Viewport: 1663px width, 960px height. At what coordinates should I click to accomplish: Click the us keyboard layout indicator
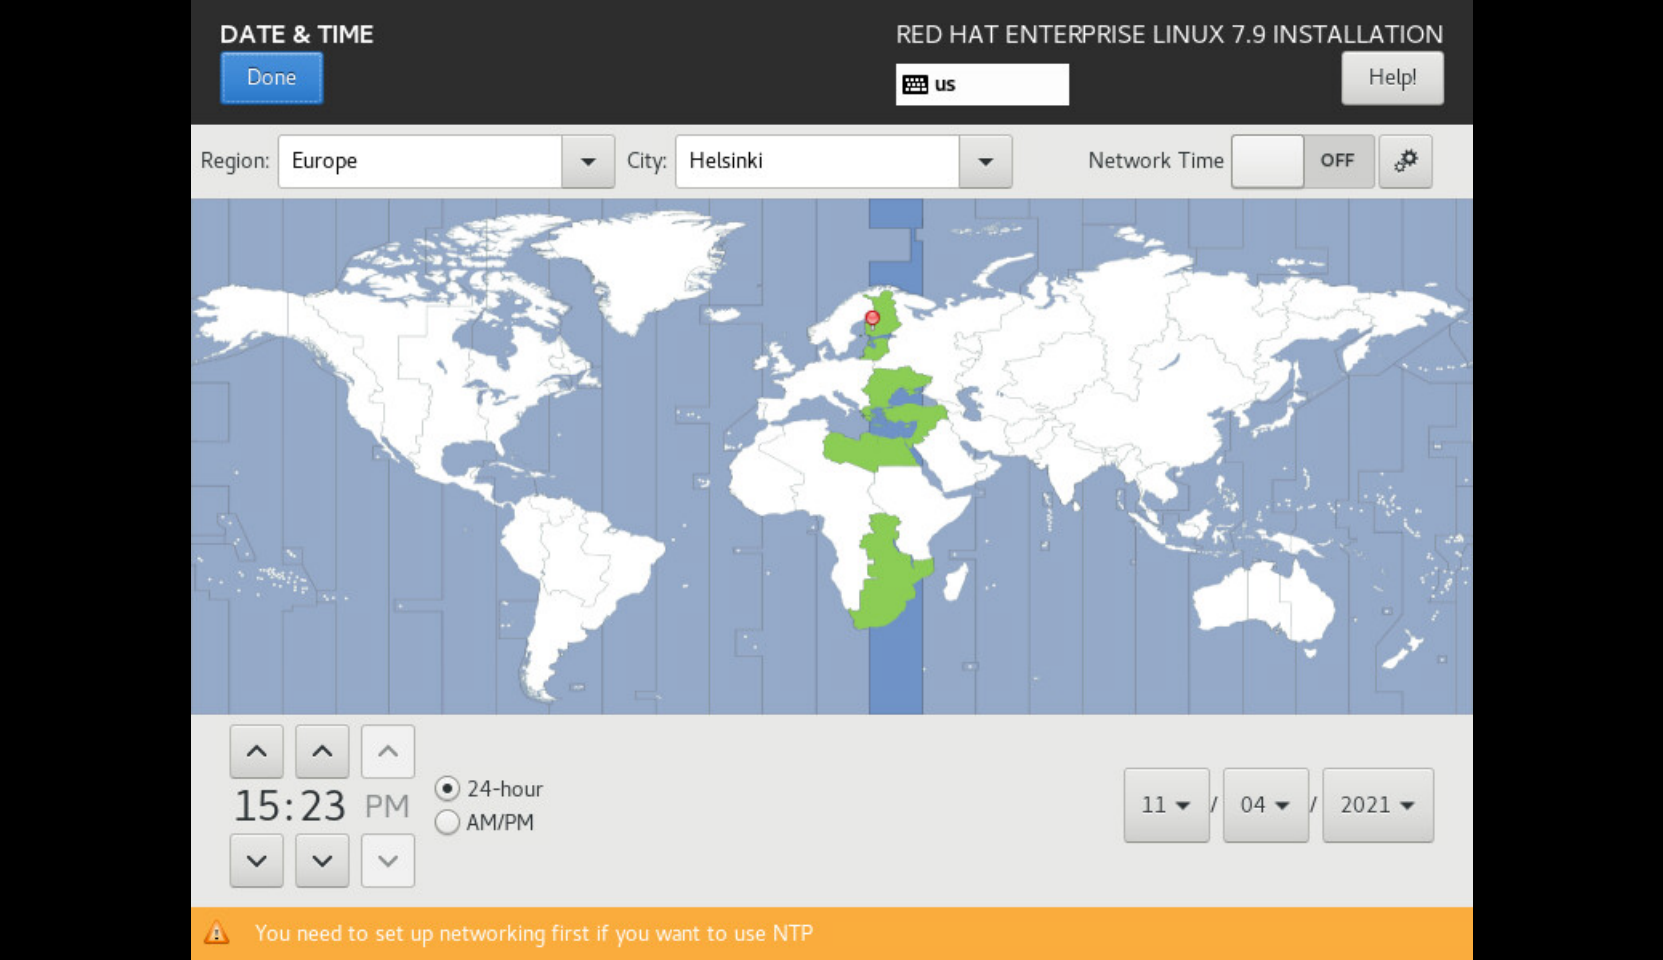coord(982,85)
